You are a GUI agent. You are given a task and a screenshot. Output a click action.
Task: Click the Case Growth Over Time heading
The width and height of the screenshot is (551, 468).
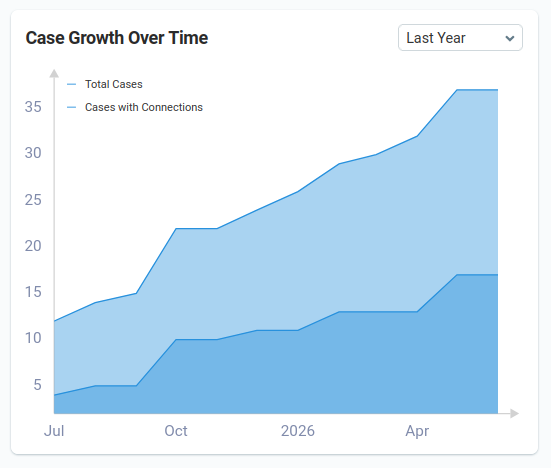click(117, 38)
